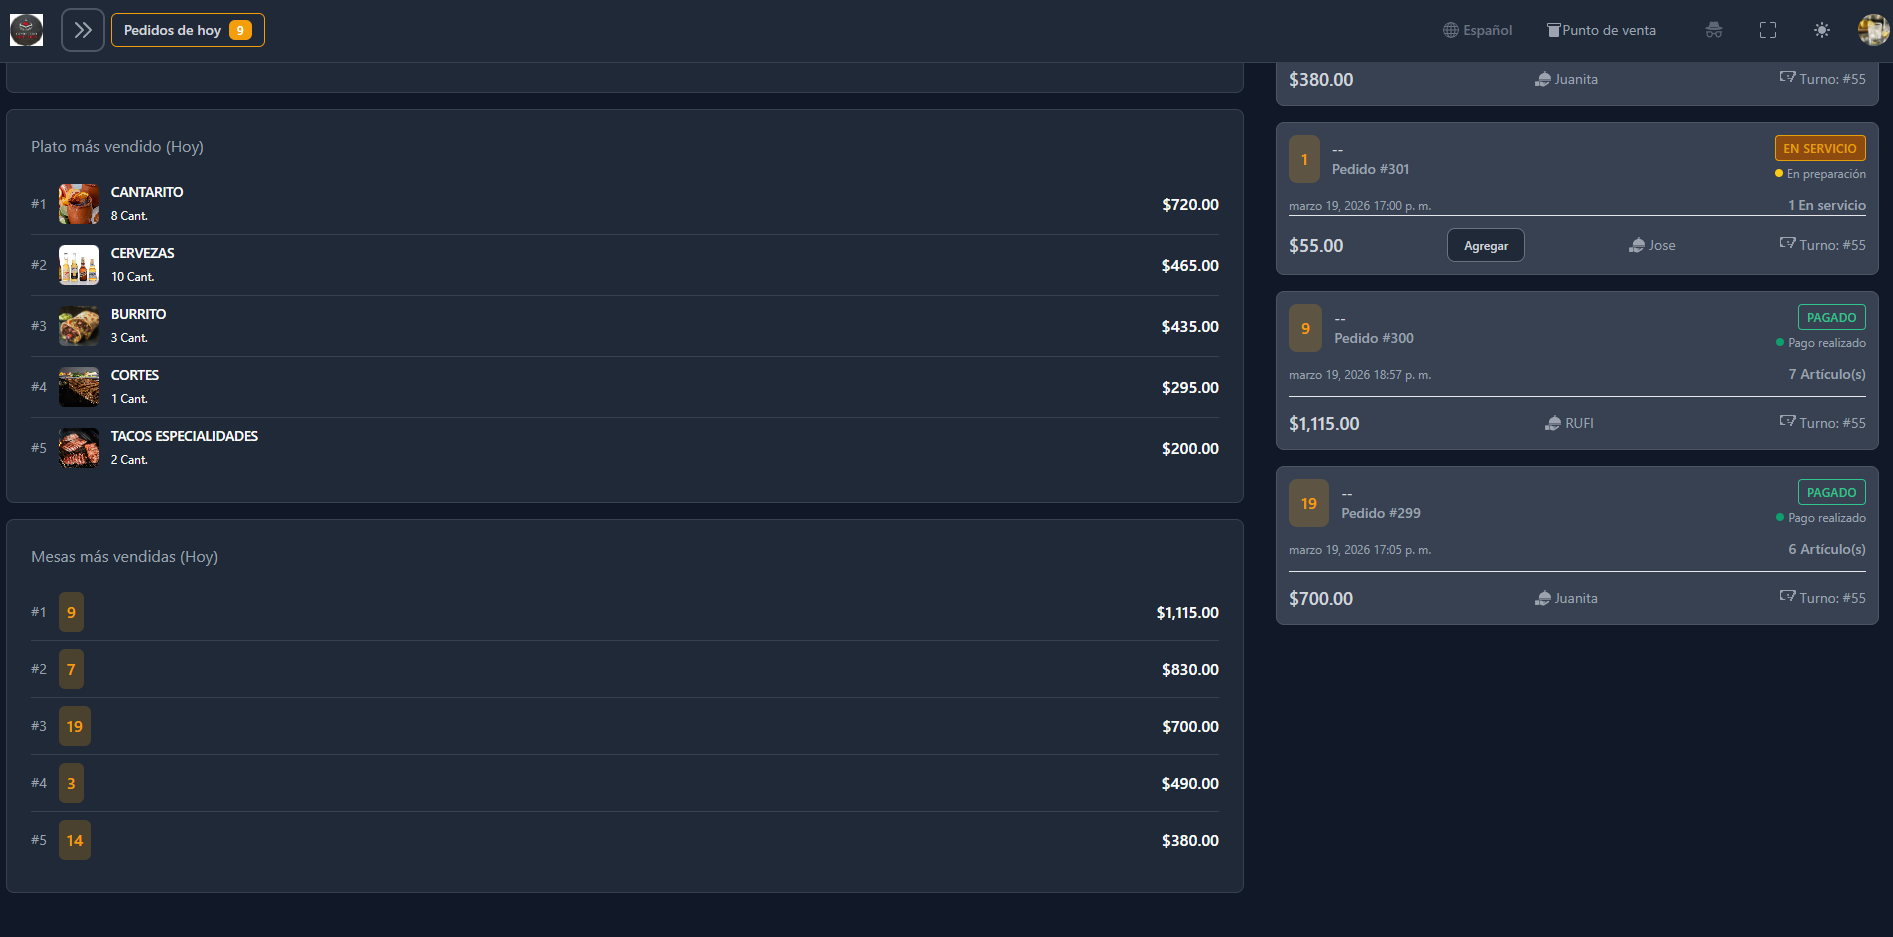Expand the sidebar with double-chevron button
The width and height of the screenshot is (1893, 937).
[x=83, y=30]
